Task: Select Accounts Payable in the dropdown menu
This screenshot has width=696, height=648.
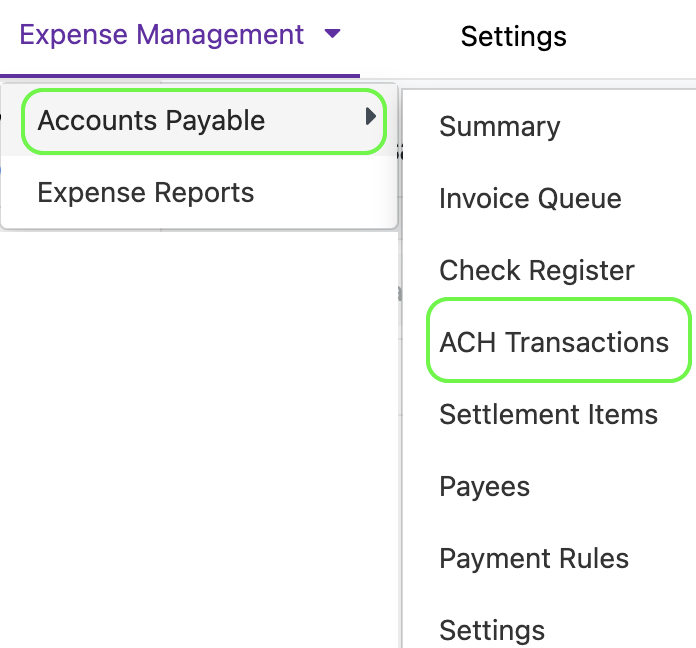Action: (x=151, y=121)
